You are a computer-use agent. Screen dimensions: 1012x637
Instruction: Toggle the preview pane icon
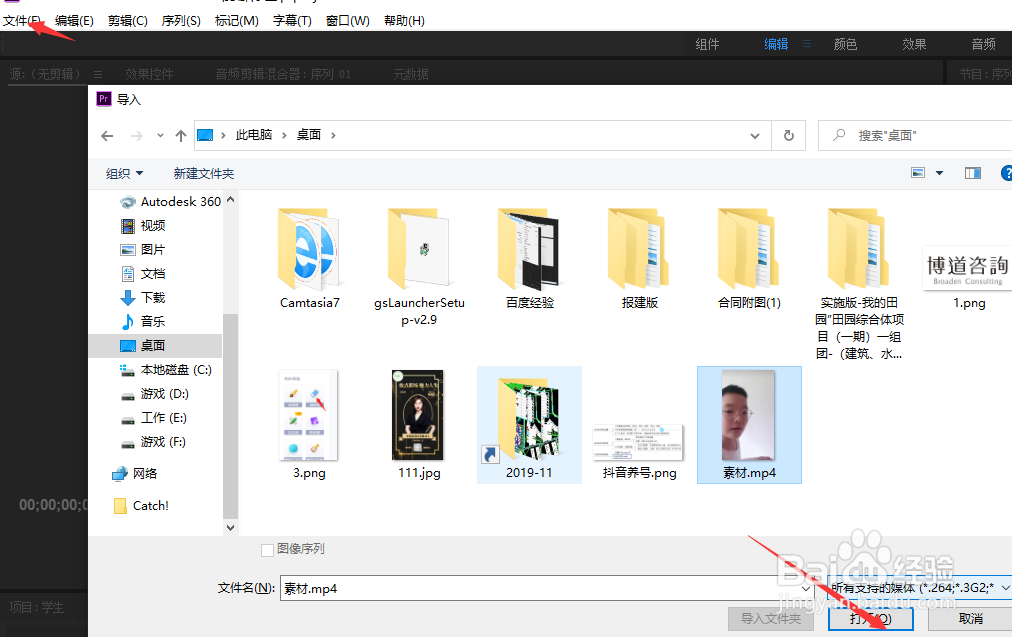click(x=972, y=172)
